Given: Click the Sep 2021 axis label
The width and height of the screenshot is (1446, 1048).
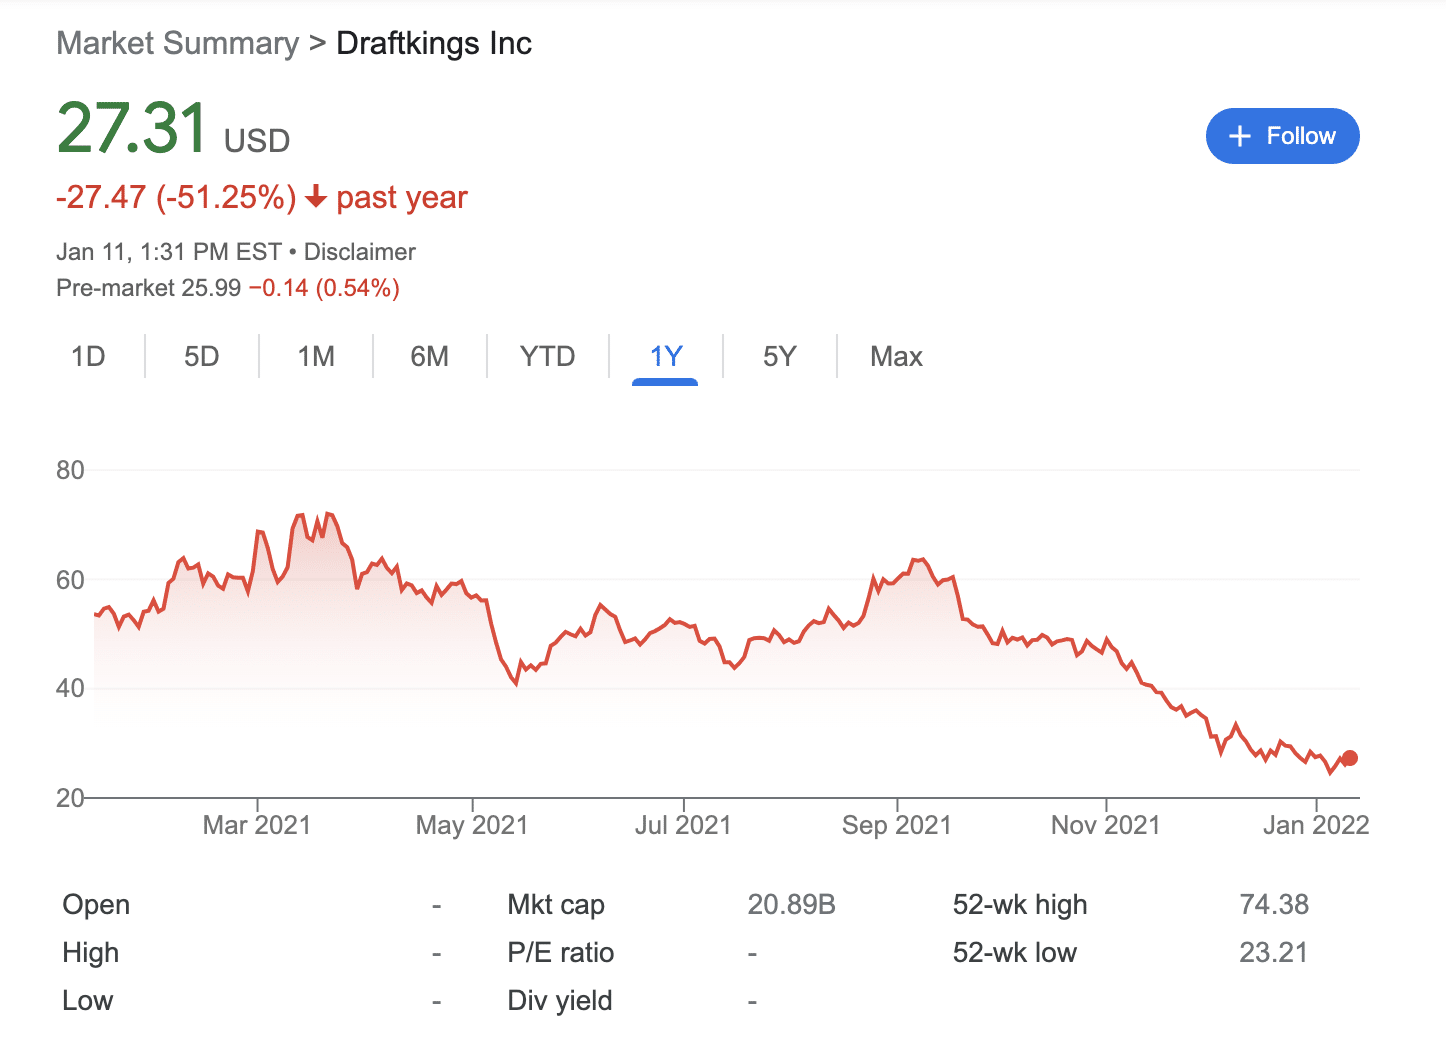Looking at the screenshot, I should click(897, 825).
